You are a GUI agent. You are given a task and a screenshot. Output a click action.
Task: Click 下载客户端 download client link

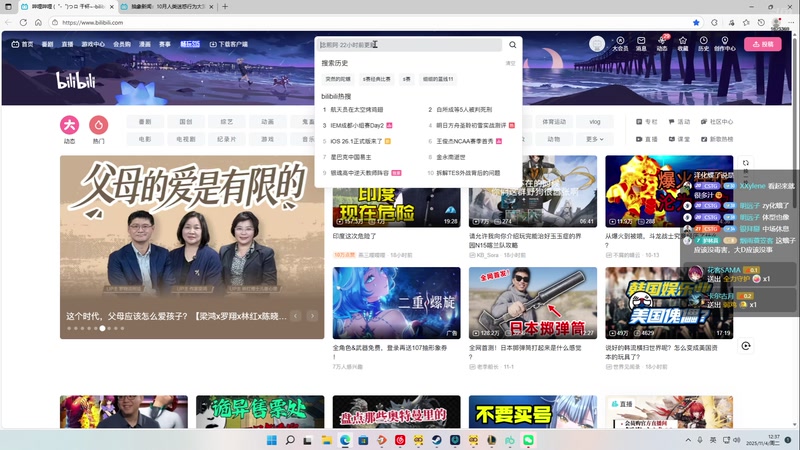pos(229,44)
